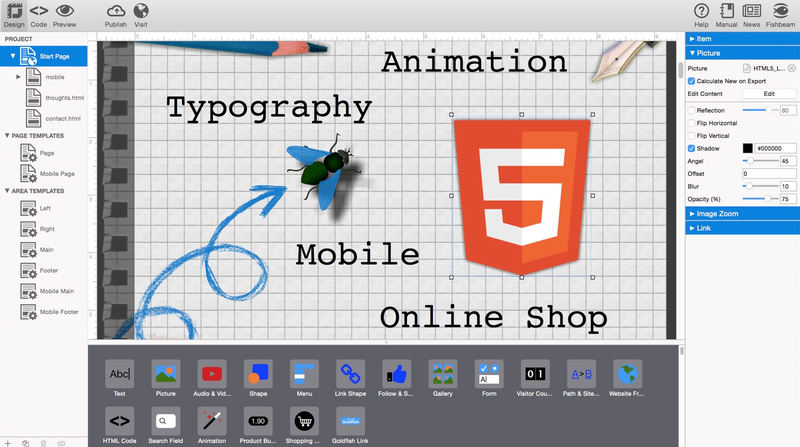Add a Menu item from palette
Screen dimensions: 800x447
point(304,379)
